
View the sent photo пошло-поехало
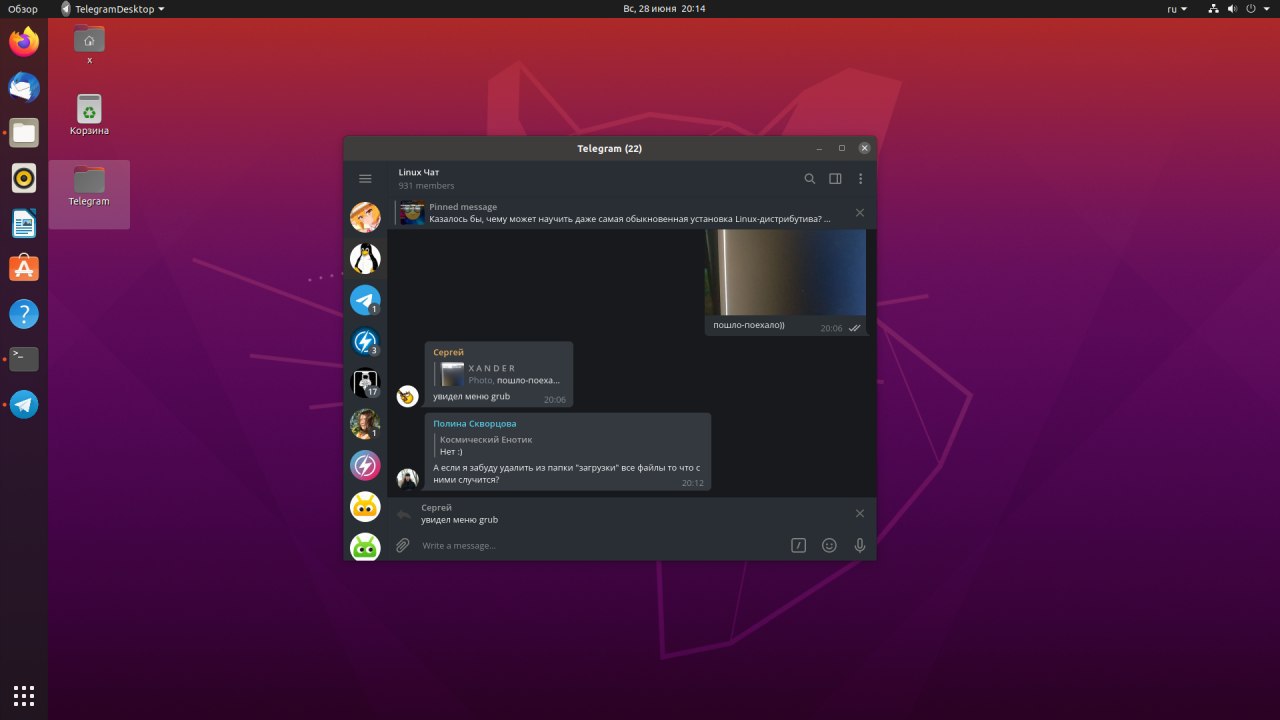coord(785,272)
